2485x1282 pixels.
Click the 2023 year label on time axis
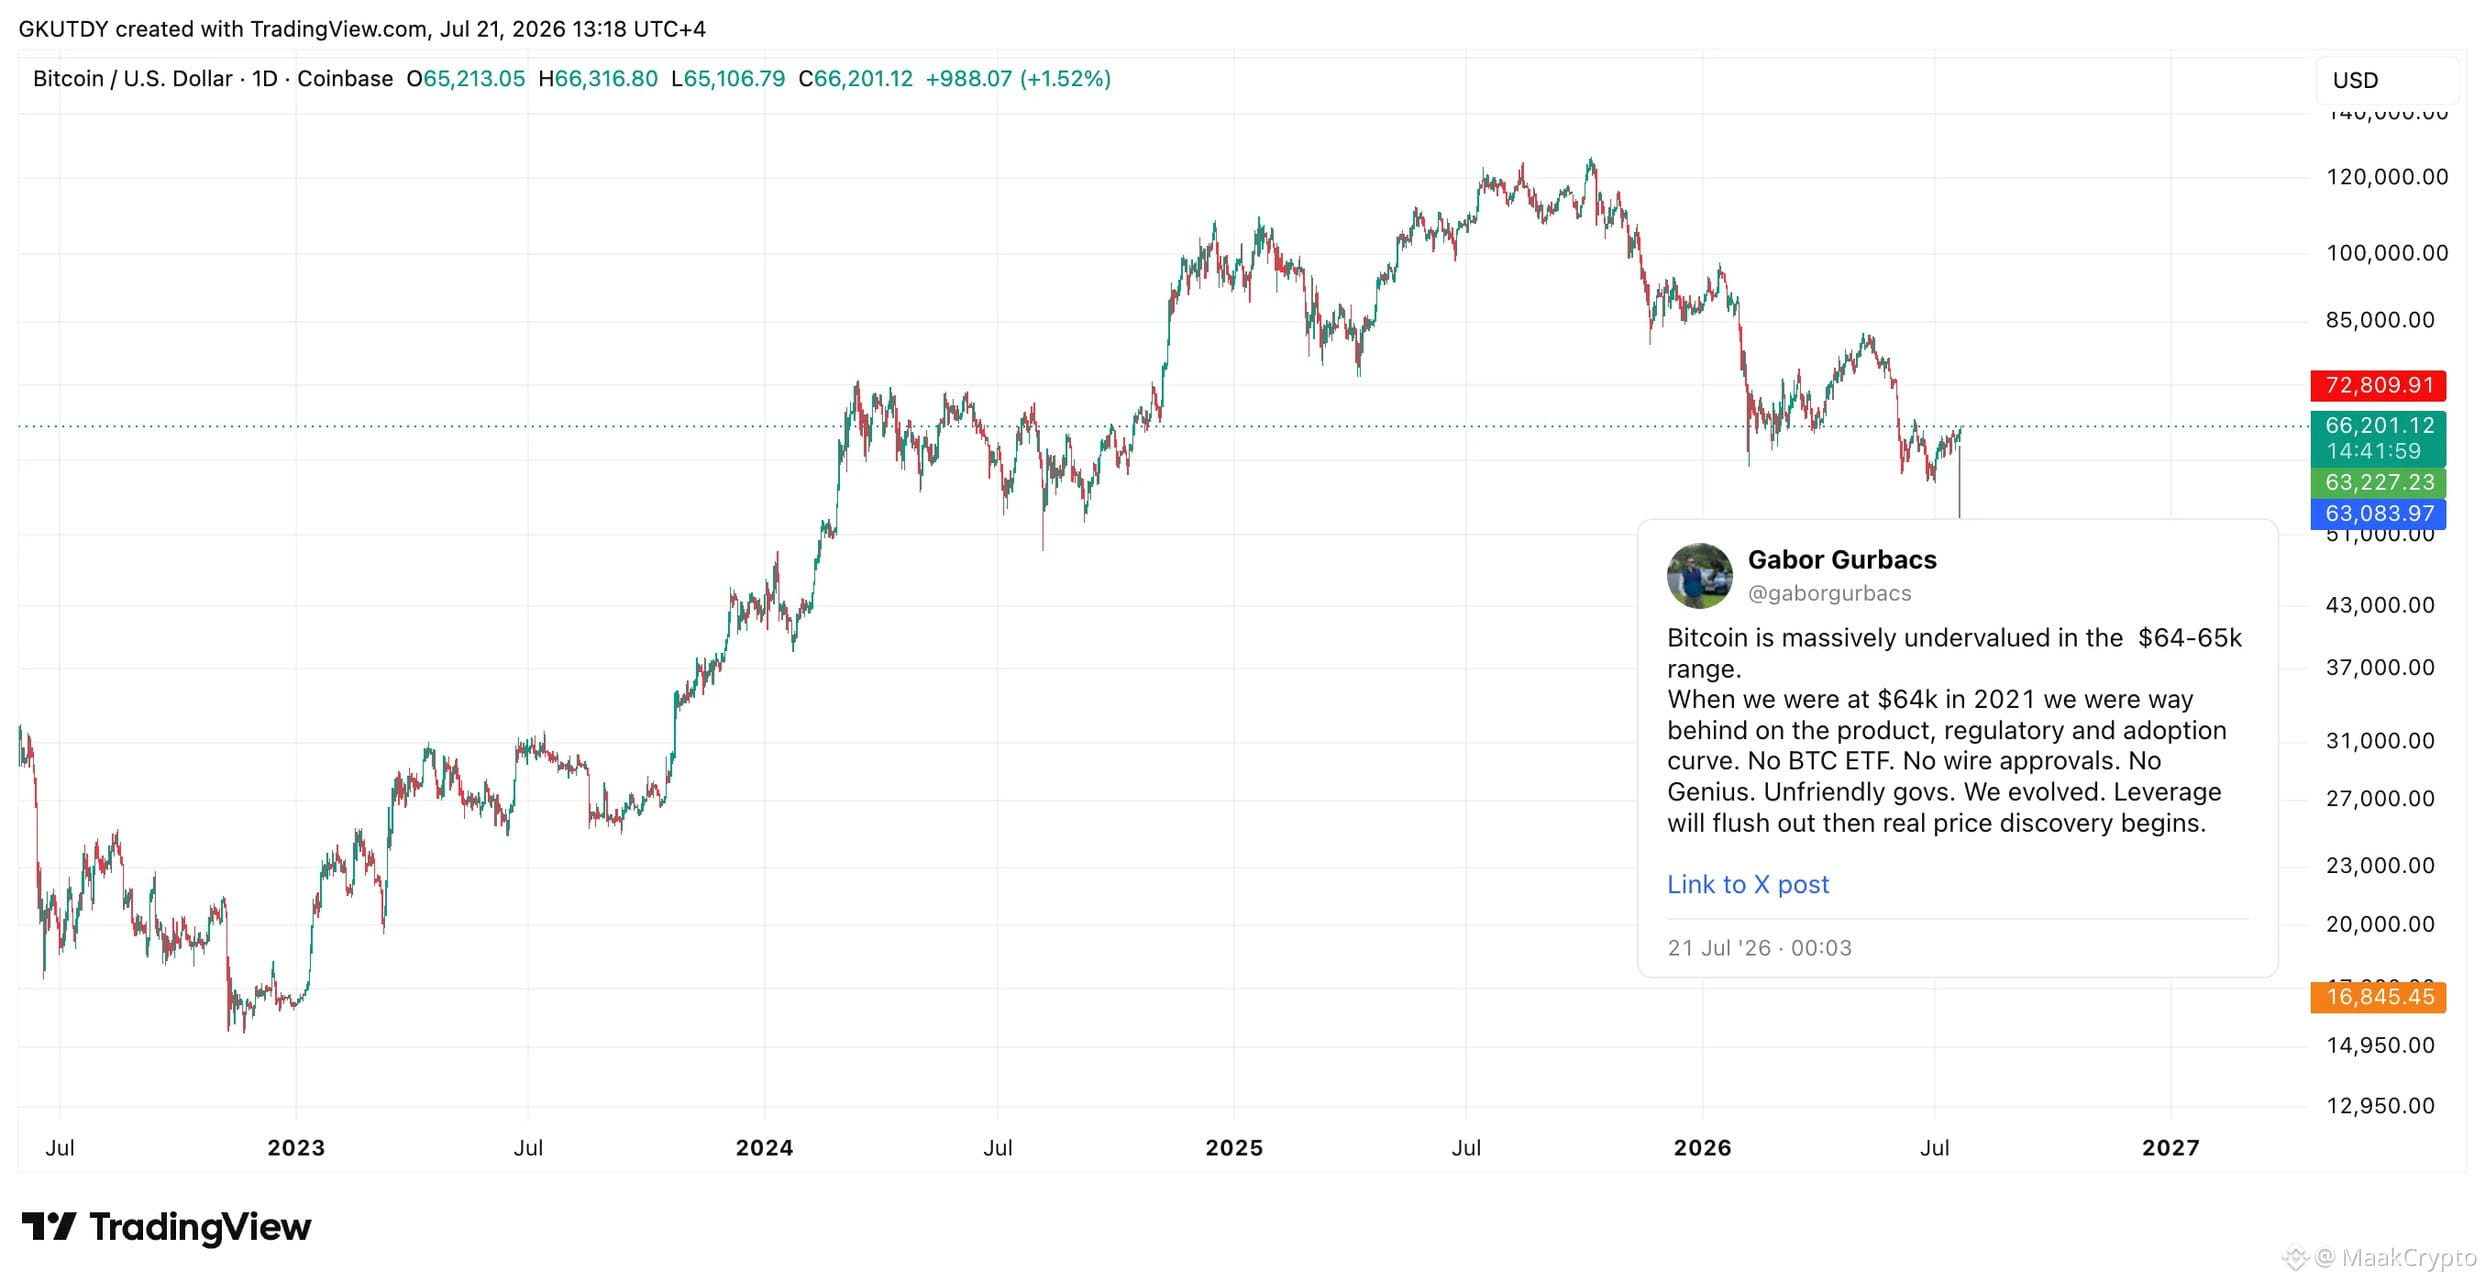296,1148
